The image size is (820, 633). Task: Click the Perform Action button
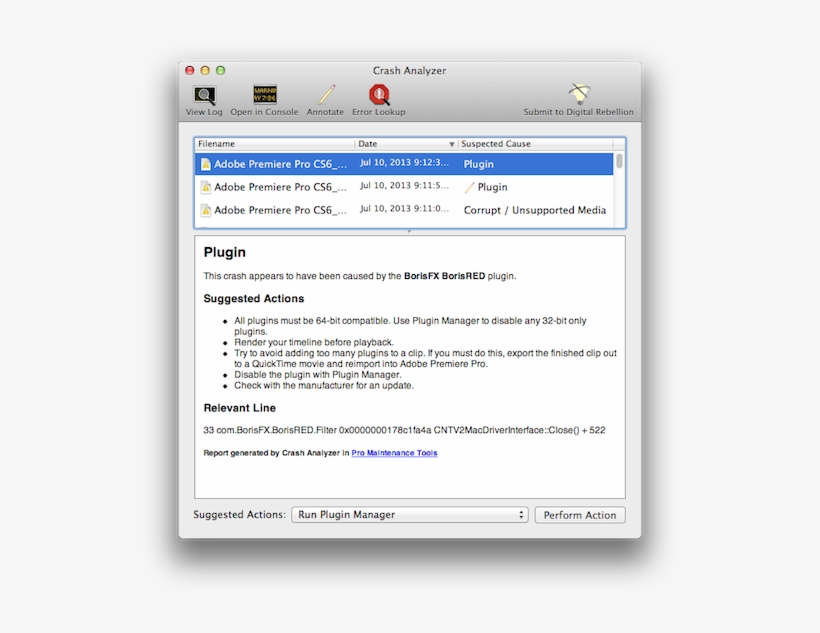(579, 515)
